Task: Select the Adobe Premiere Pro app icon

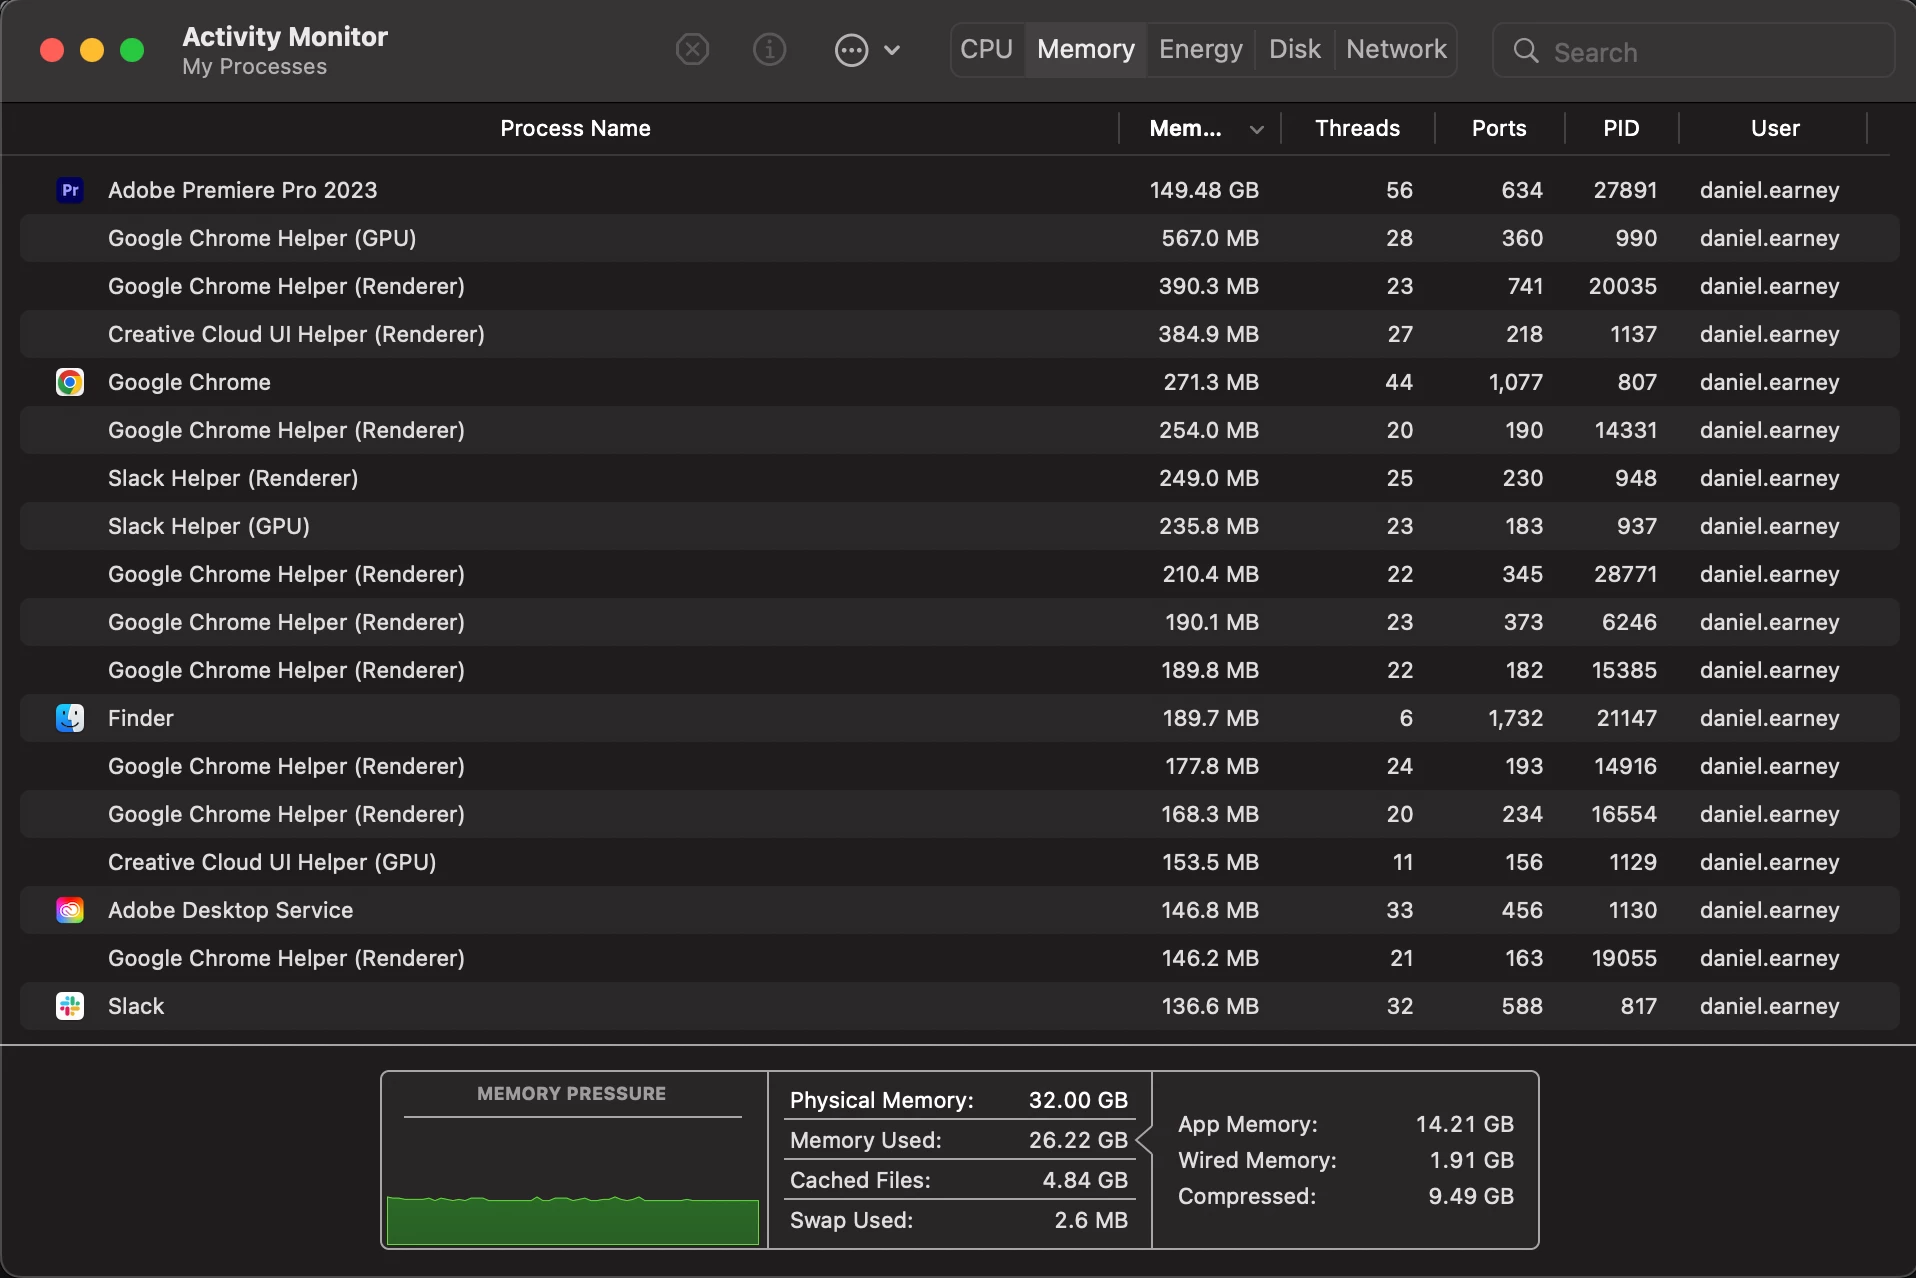Action: [70, 190]
